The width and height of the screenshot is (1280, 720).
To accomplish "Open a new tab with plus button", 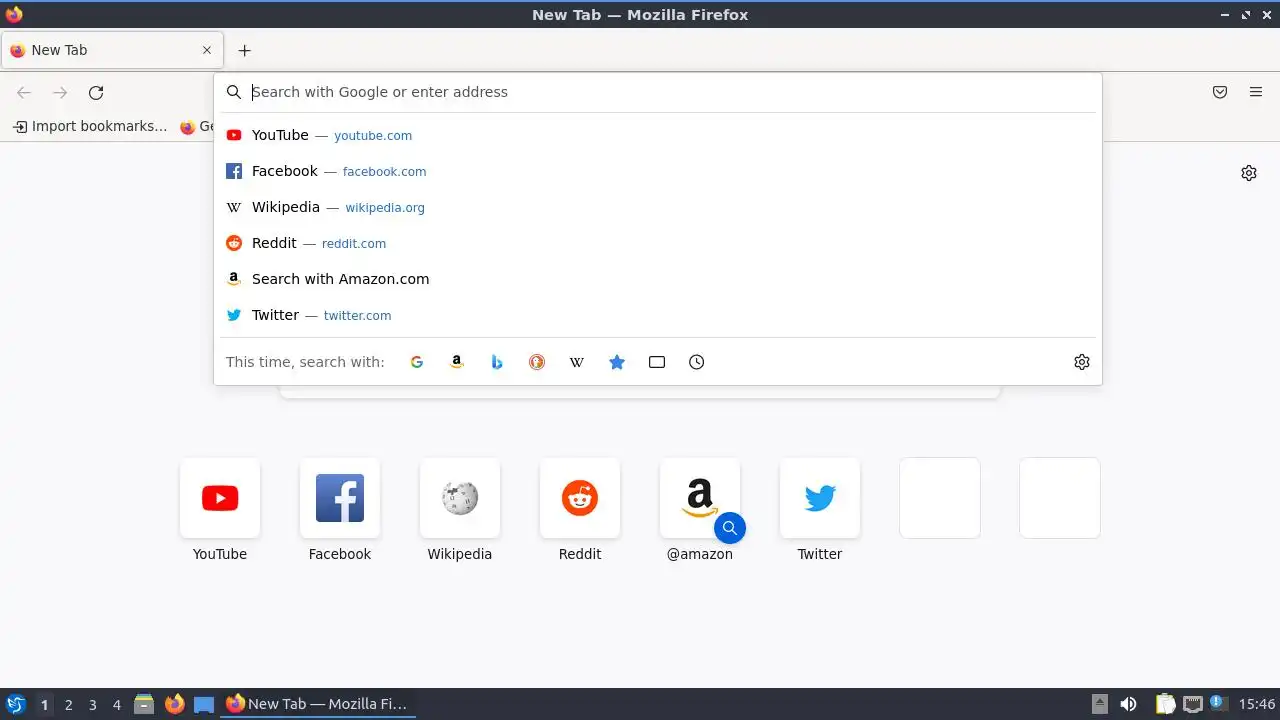I will click(245, 50).
